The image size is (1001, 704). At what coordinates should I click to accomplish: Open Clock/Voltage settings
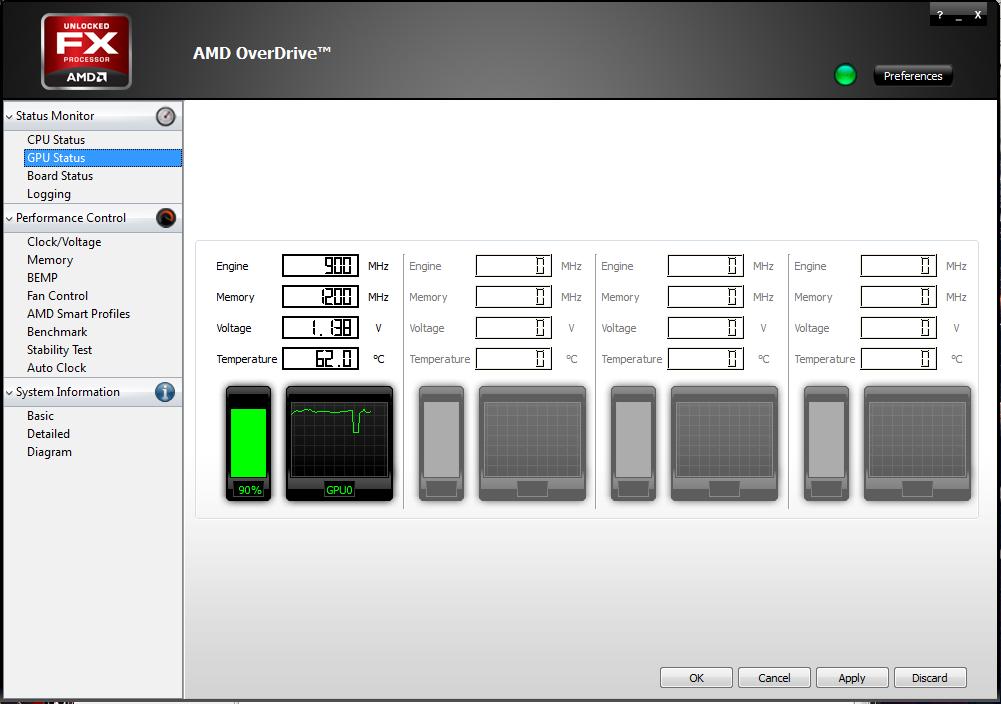[x=64, y=242]
